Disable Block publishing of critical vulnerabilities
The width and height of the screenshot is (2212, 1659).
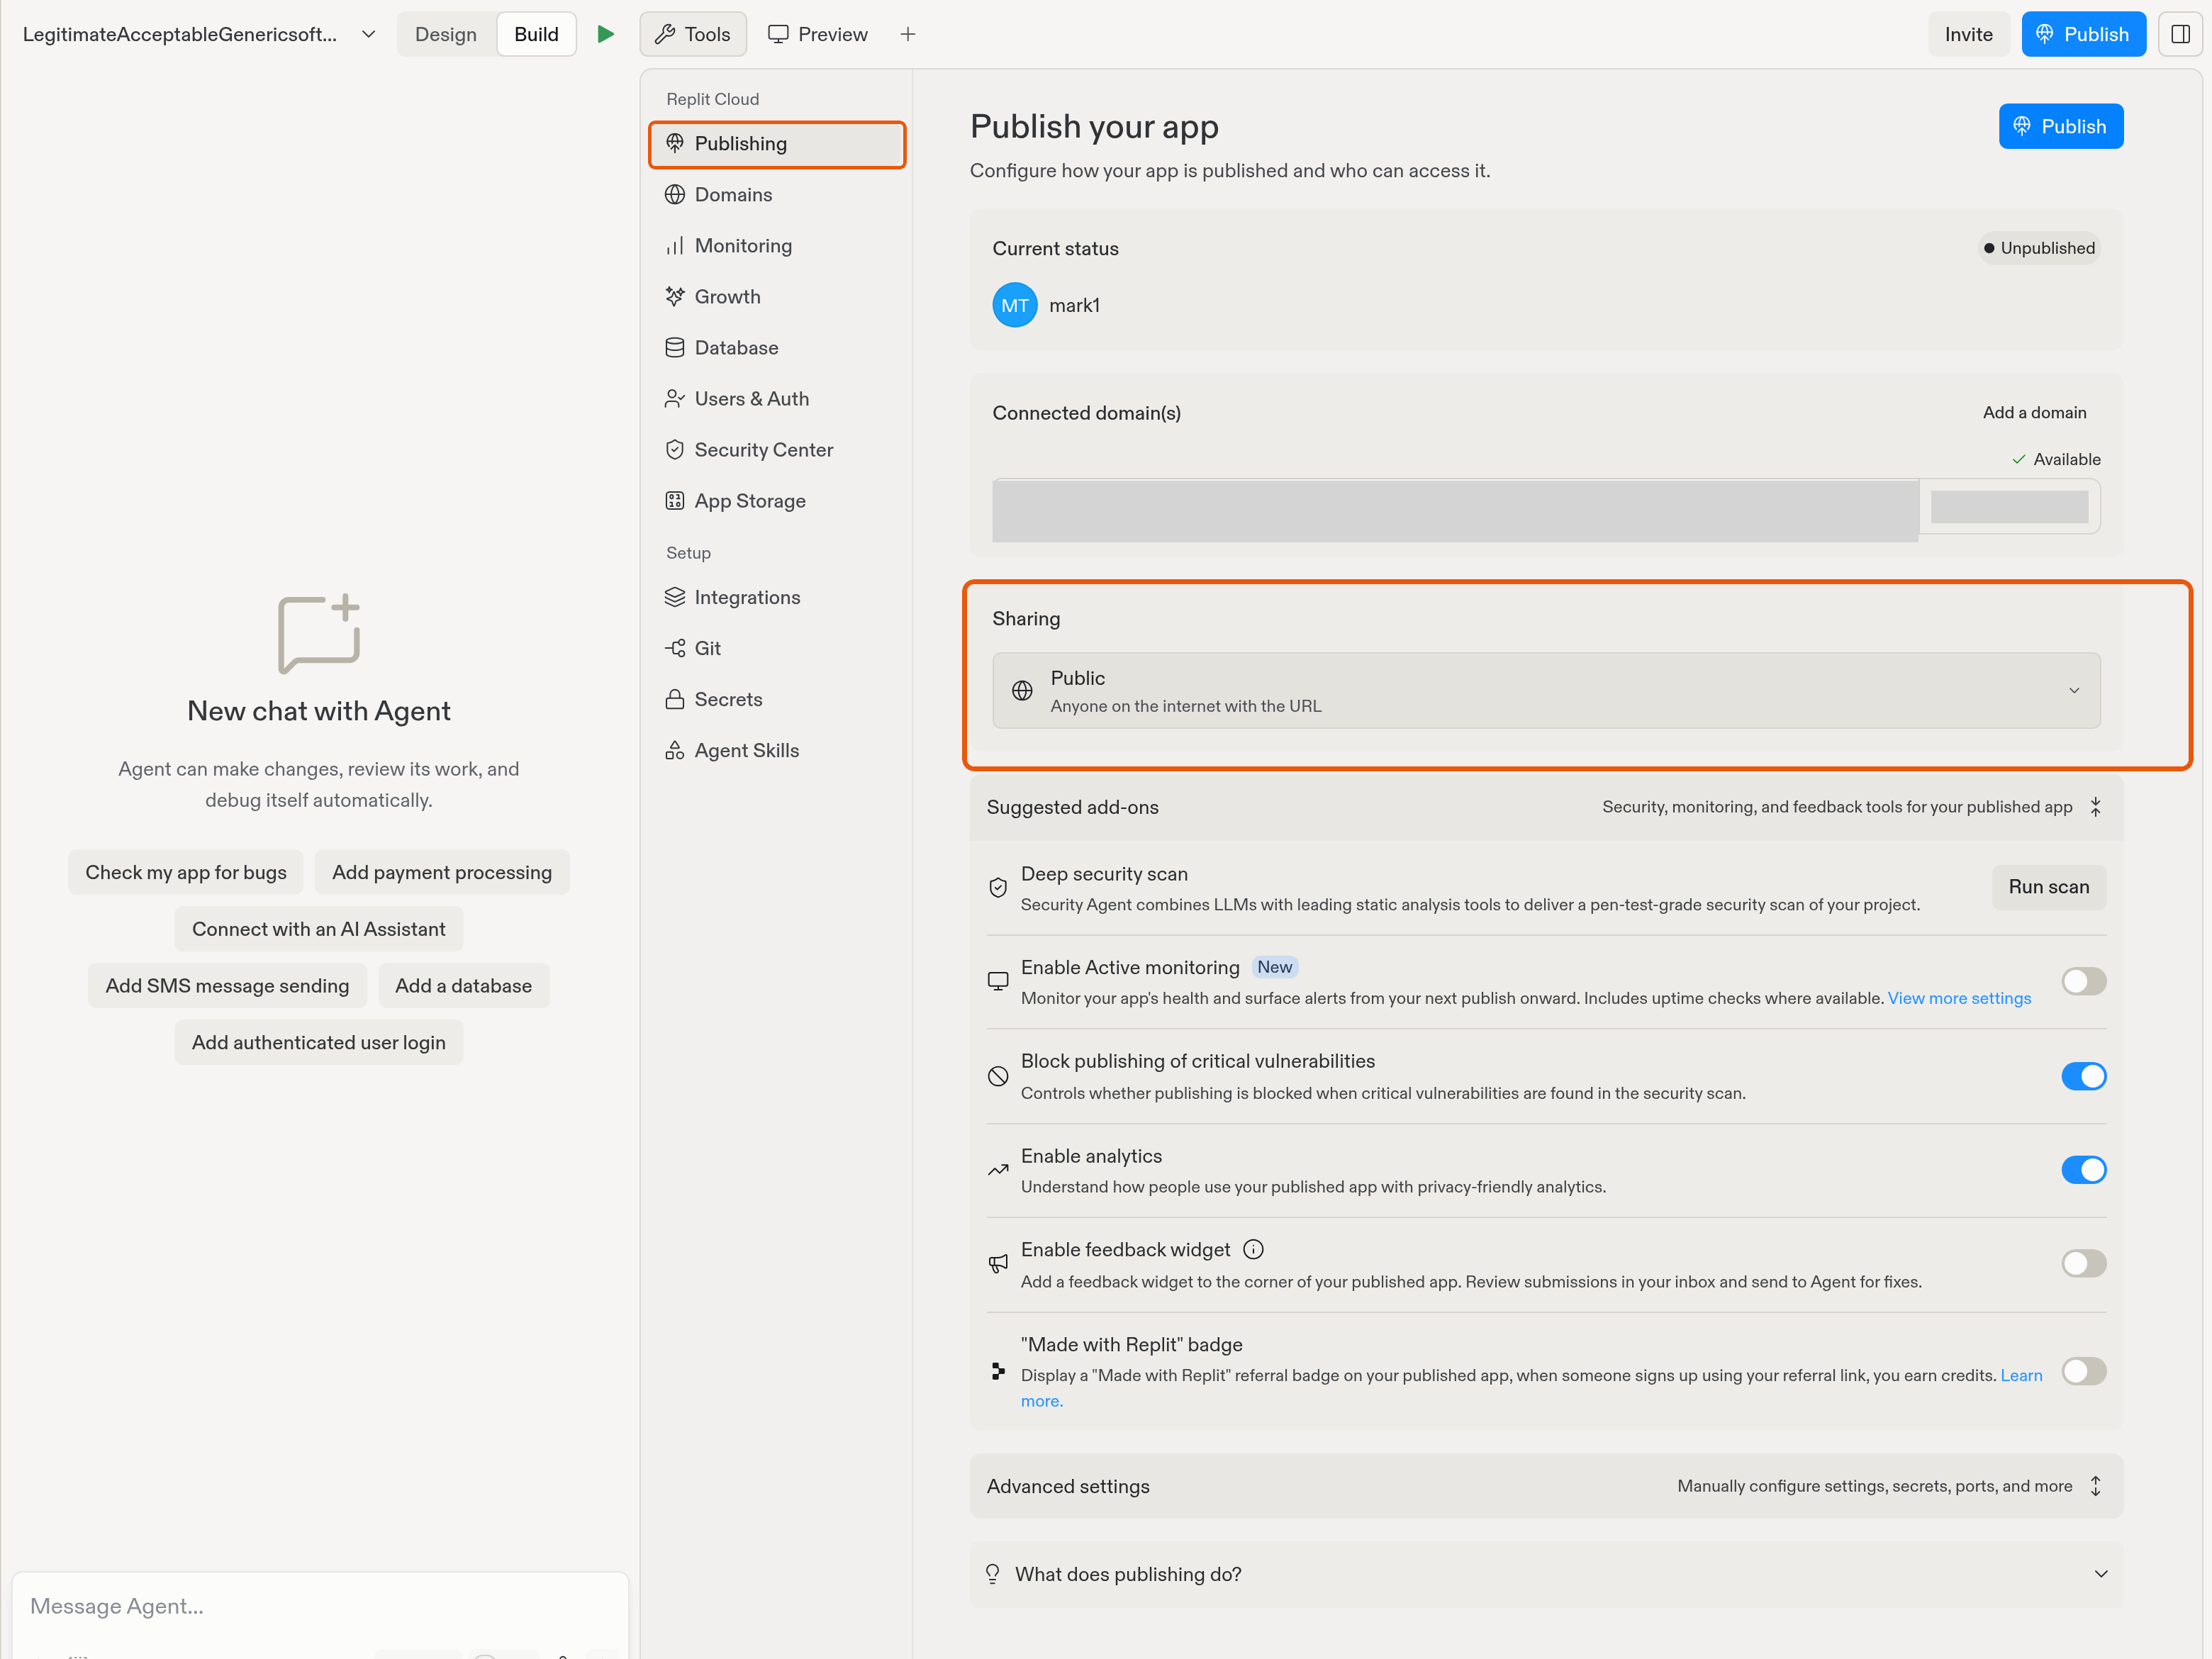click(2084, 1076)
